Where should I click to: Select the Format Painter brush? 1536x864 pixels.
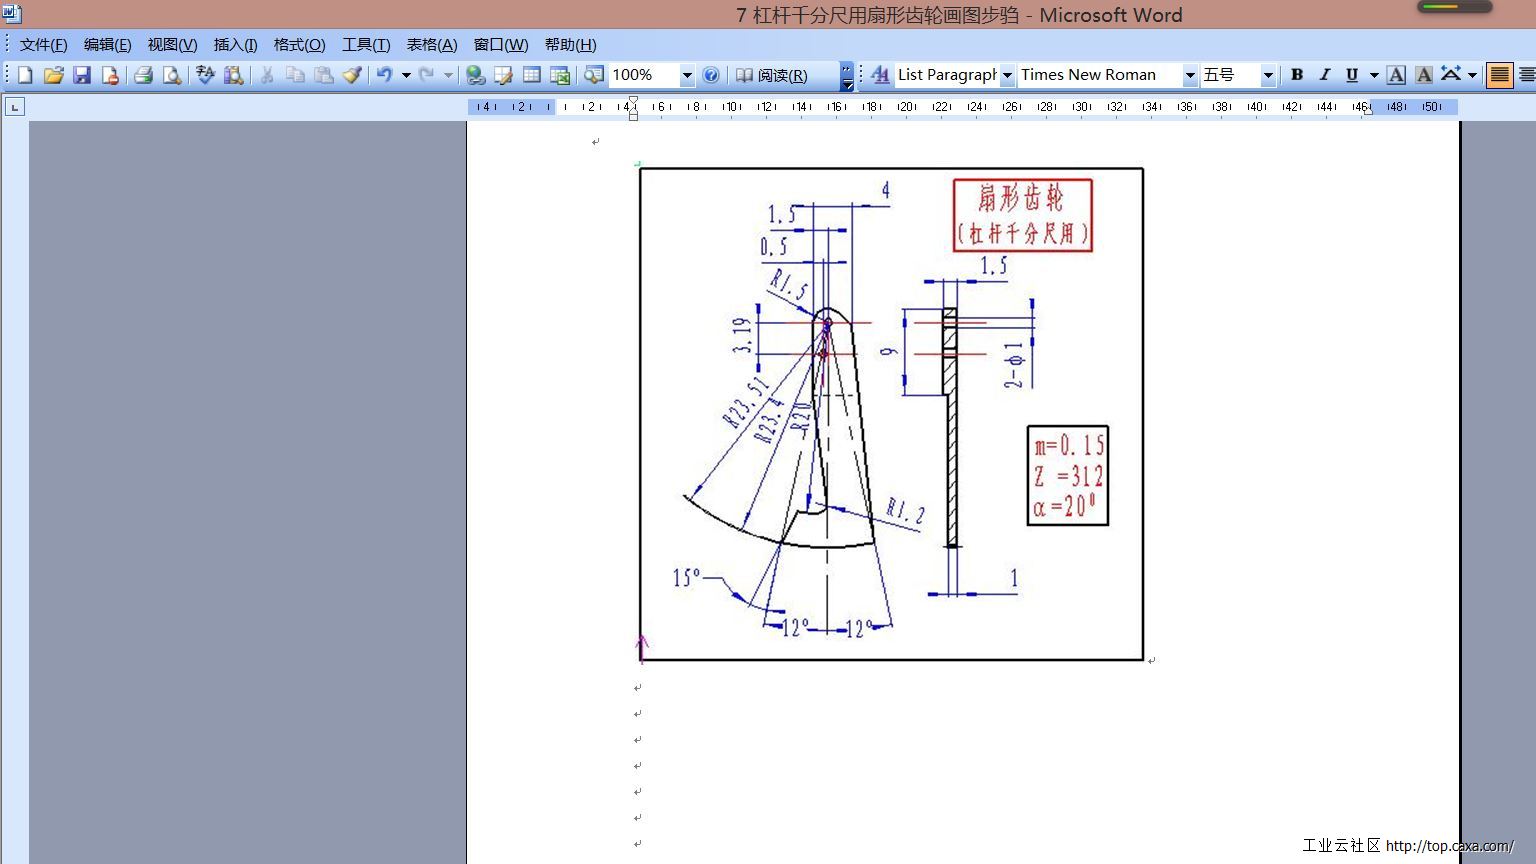pos(351,75)
